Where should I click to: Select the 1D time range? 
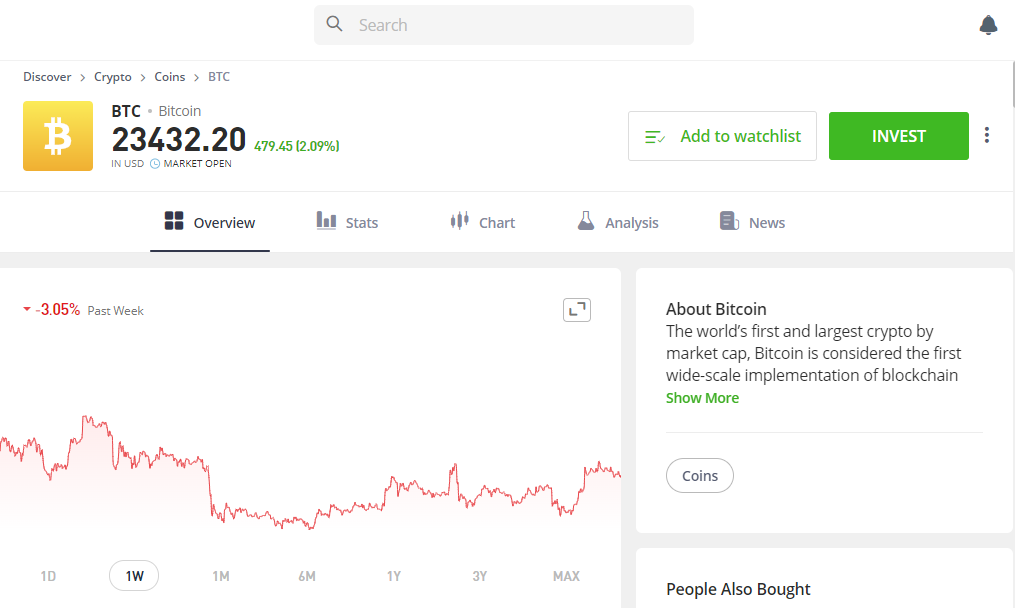pyautogui.click(x=48, y=576)
